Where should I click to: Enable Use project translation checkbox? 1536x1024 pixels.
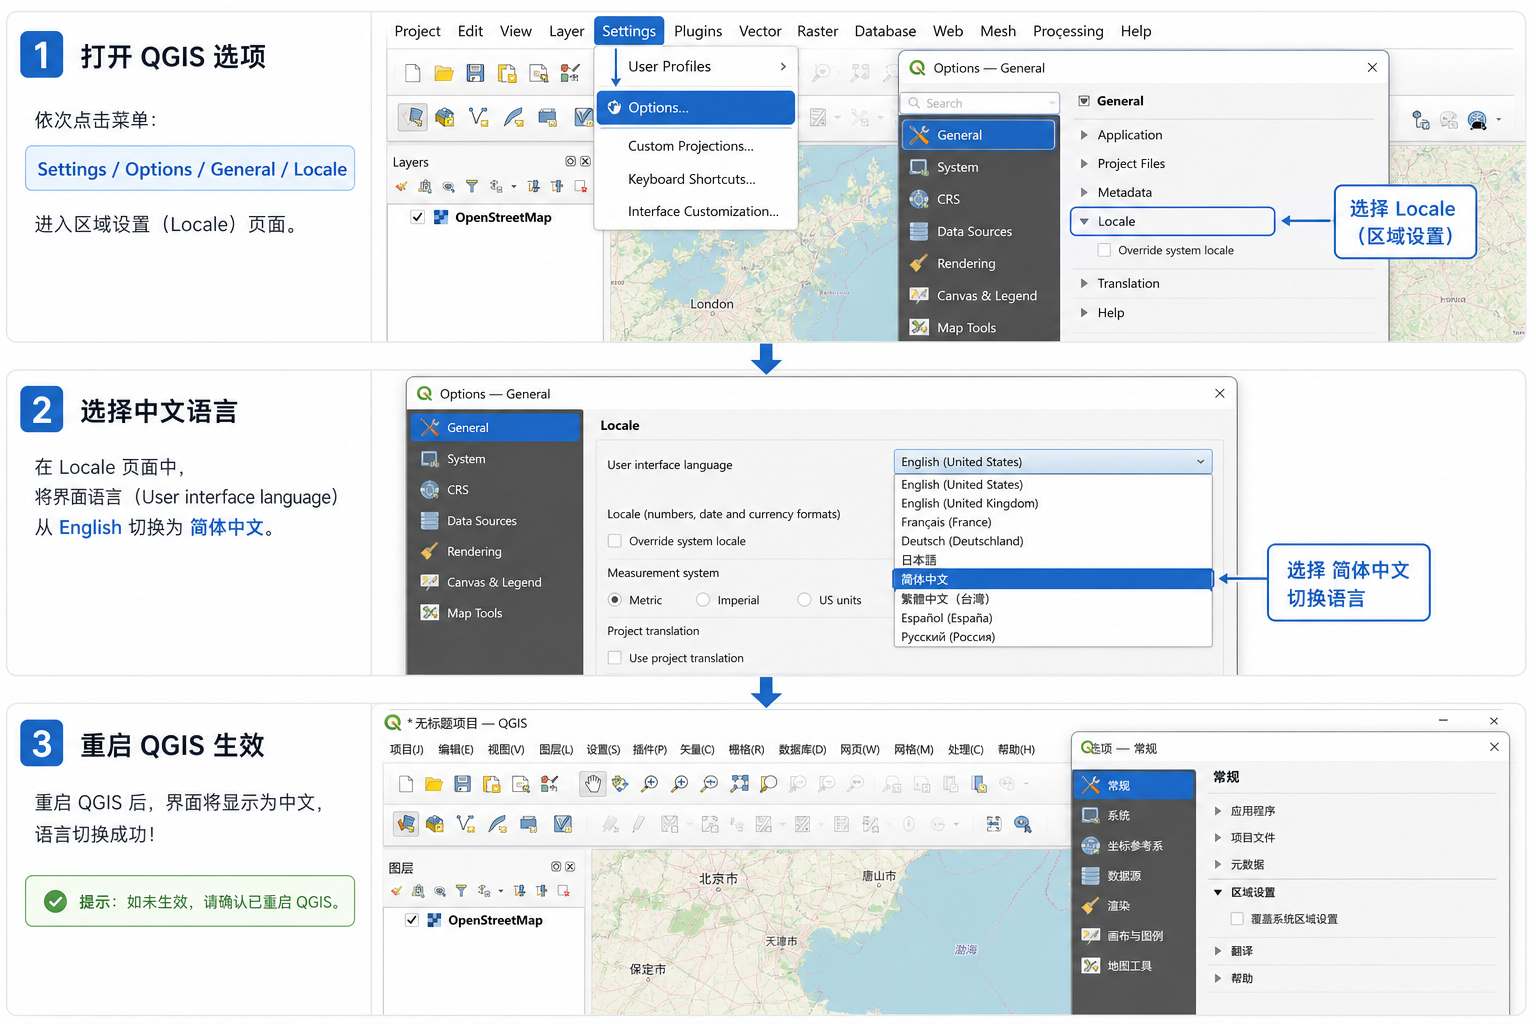click(x=615, y=658)
